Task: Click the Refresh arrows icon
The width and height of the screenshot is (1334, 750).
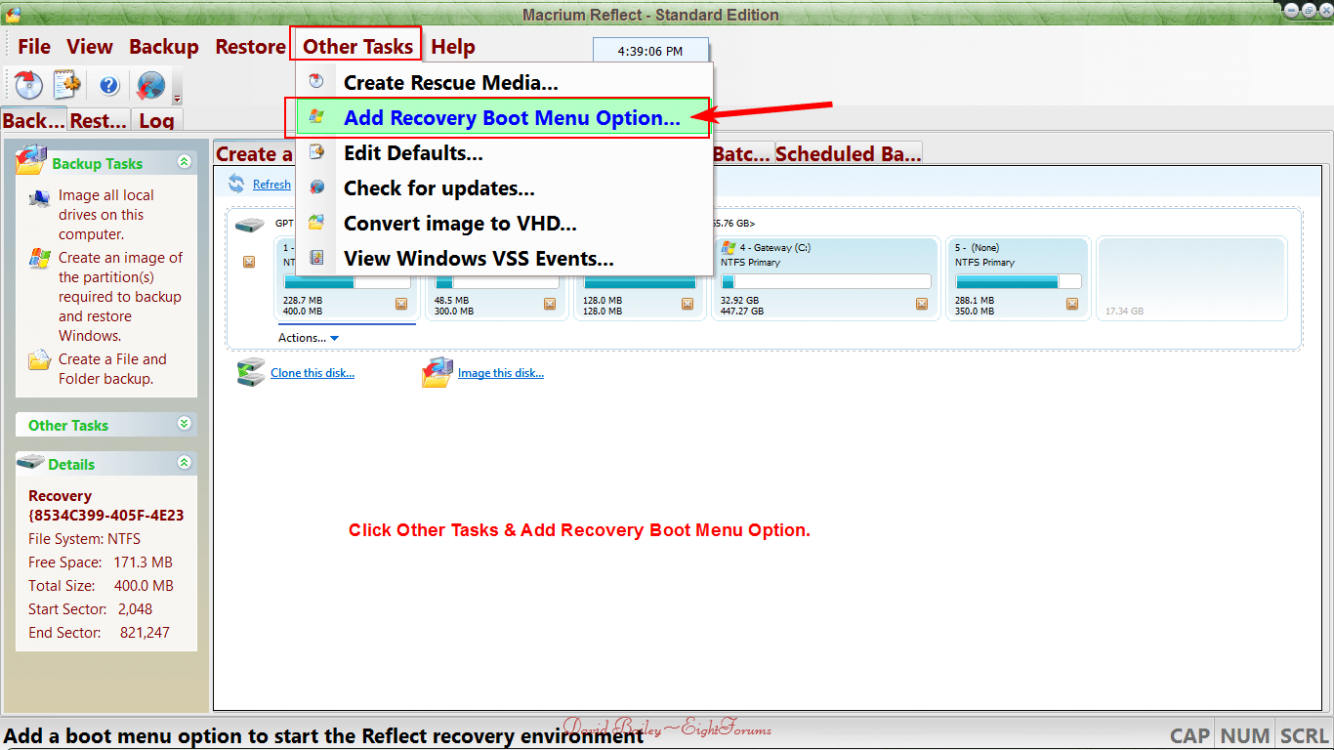Action: tap(237, 183)
